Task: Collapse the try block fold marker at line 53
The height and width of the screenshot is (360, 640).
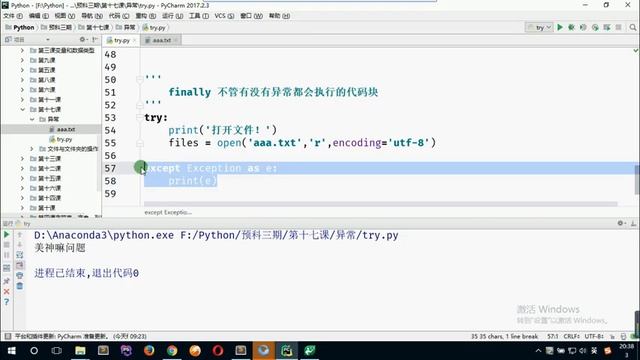Action: (140, 118)
